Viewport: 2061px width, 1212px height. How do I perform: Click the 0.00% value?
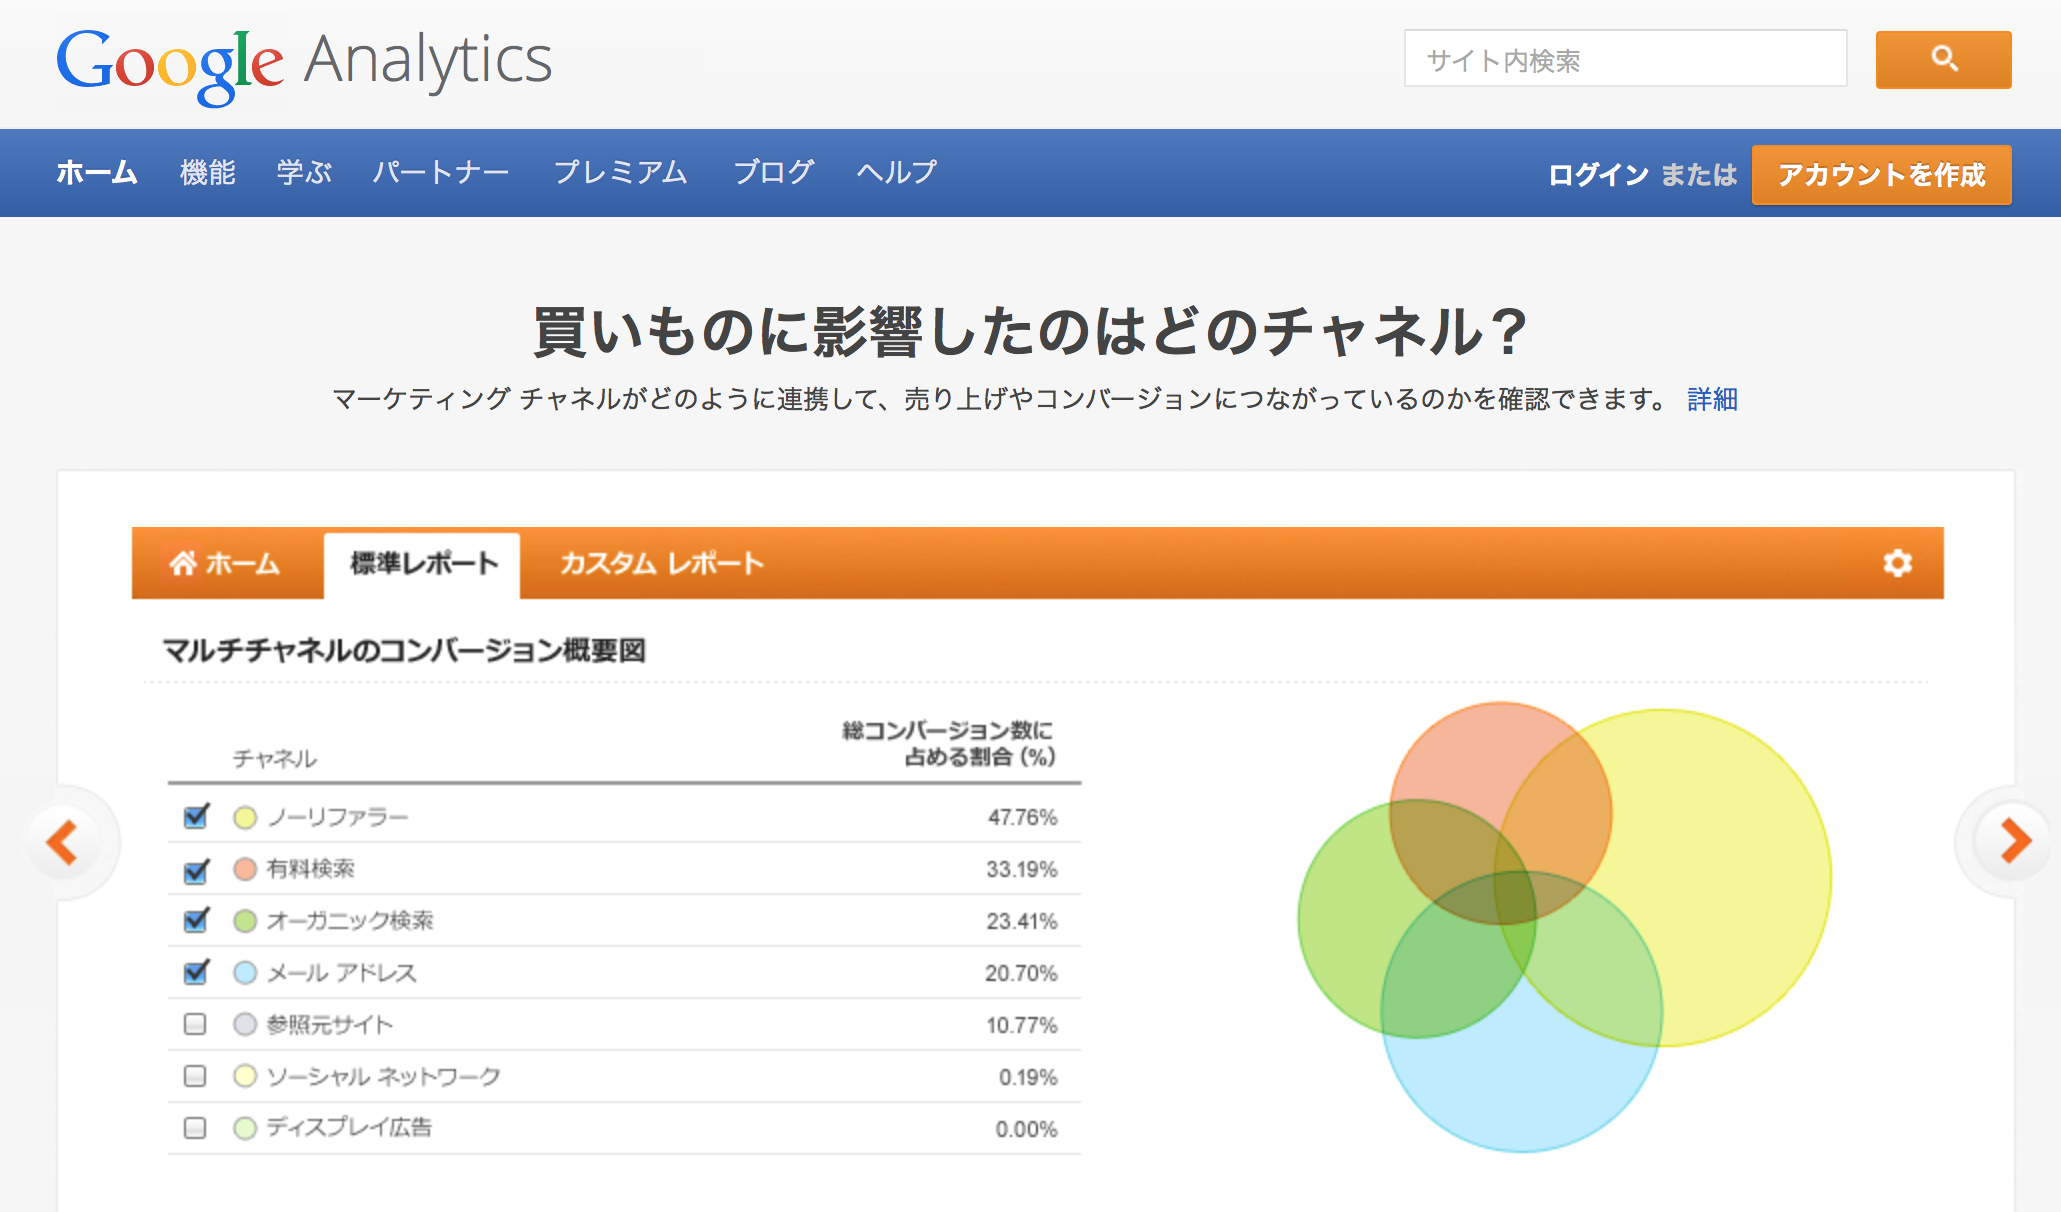[1026, 1130]
